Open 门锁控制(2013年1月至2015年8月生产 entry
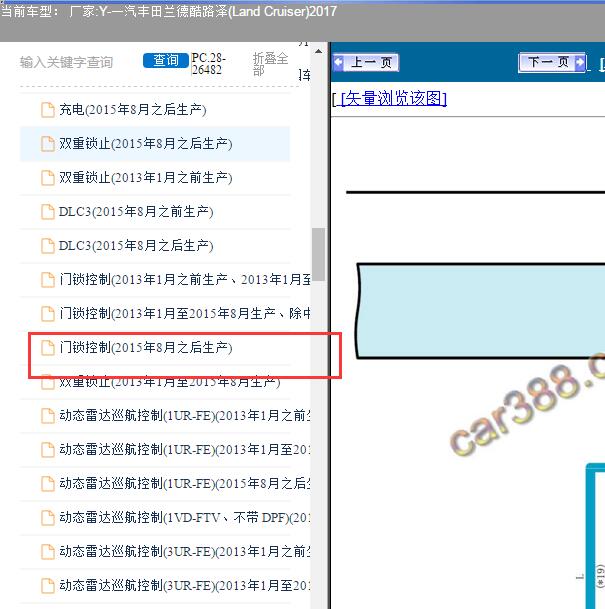This screenshot has width=605, height=609. (x=184, y=314)
